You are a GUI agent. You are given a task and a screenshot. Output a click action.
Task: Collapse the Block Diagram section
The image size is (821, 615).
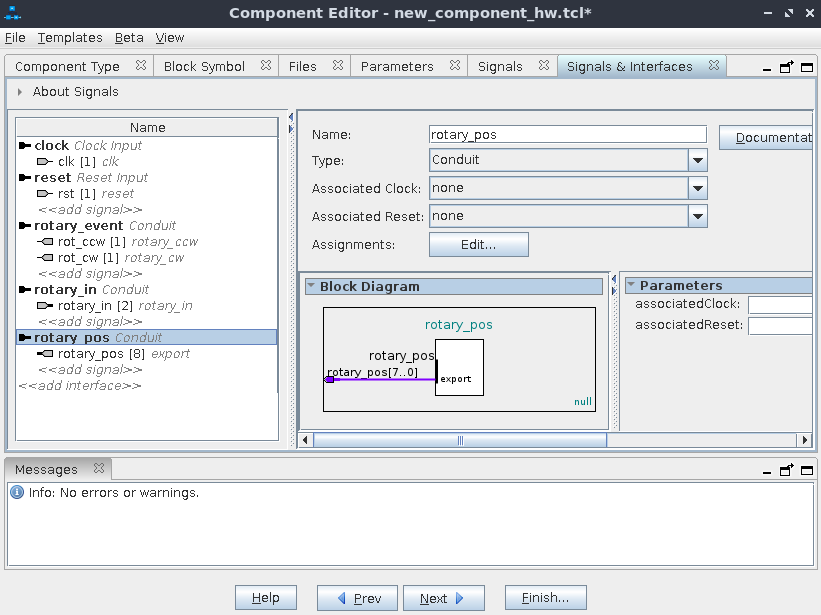point(311,287)
